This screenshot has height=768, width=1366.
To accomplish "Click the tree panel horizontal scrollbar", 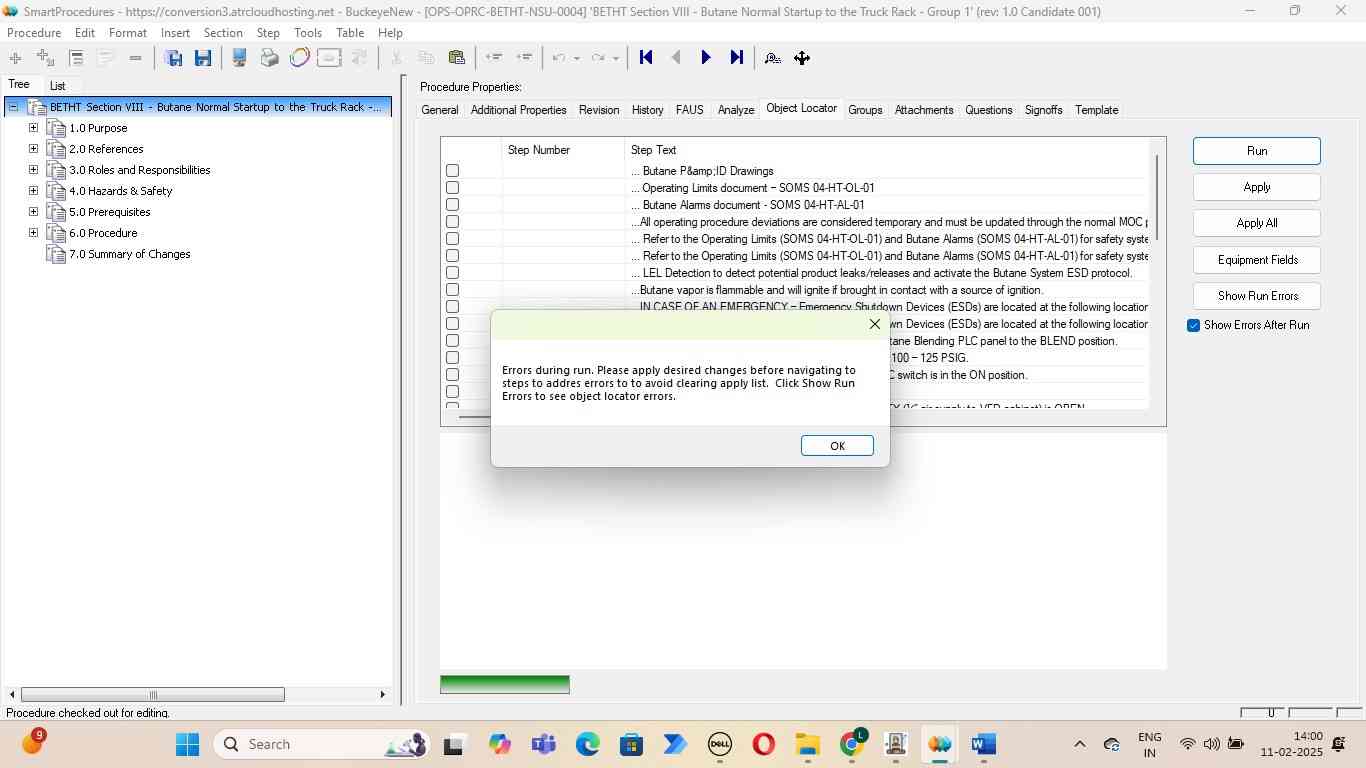I will point(153,694).
